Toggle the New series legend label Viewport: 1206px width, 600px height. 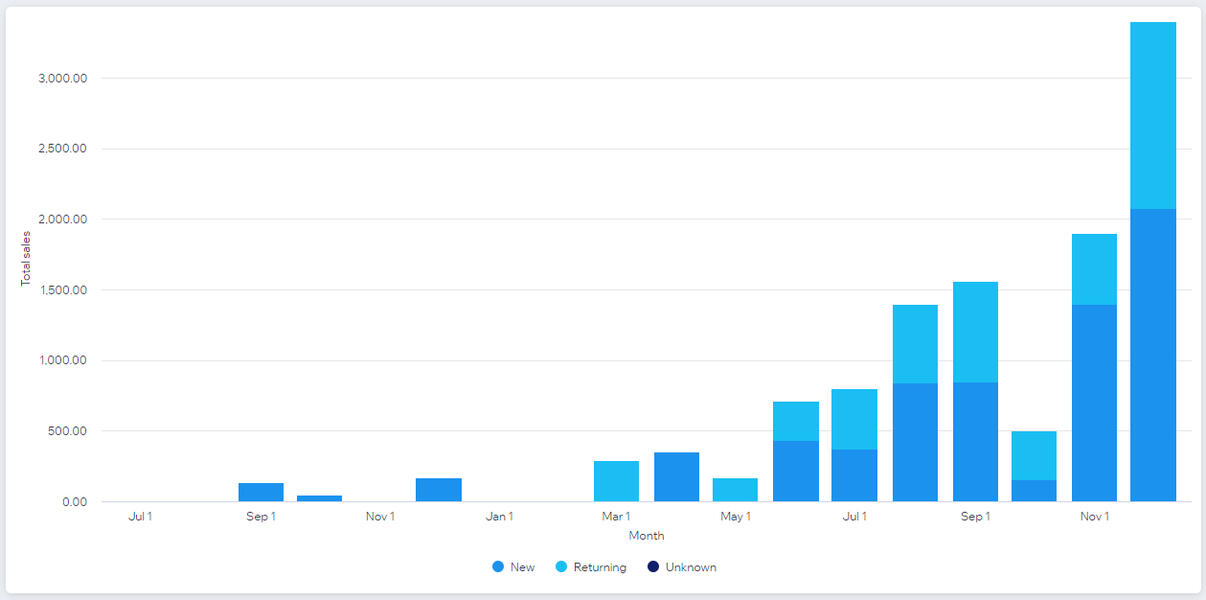pyautogui.click(x=522, y=567)
